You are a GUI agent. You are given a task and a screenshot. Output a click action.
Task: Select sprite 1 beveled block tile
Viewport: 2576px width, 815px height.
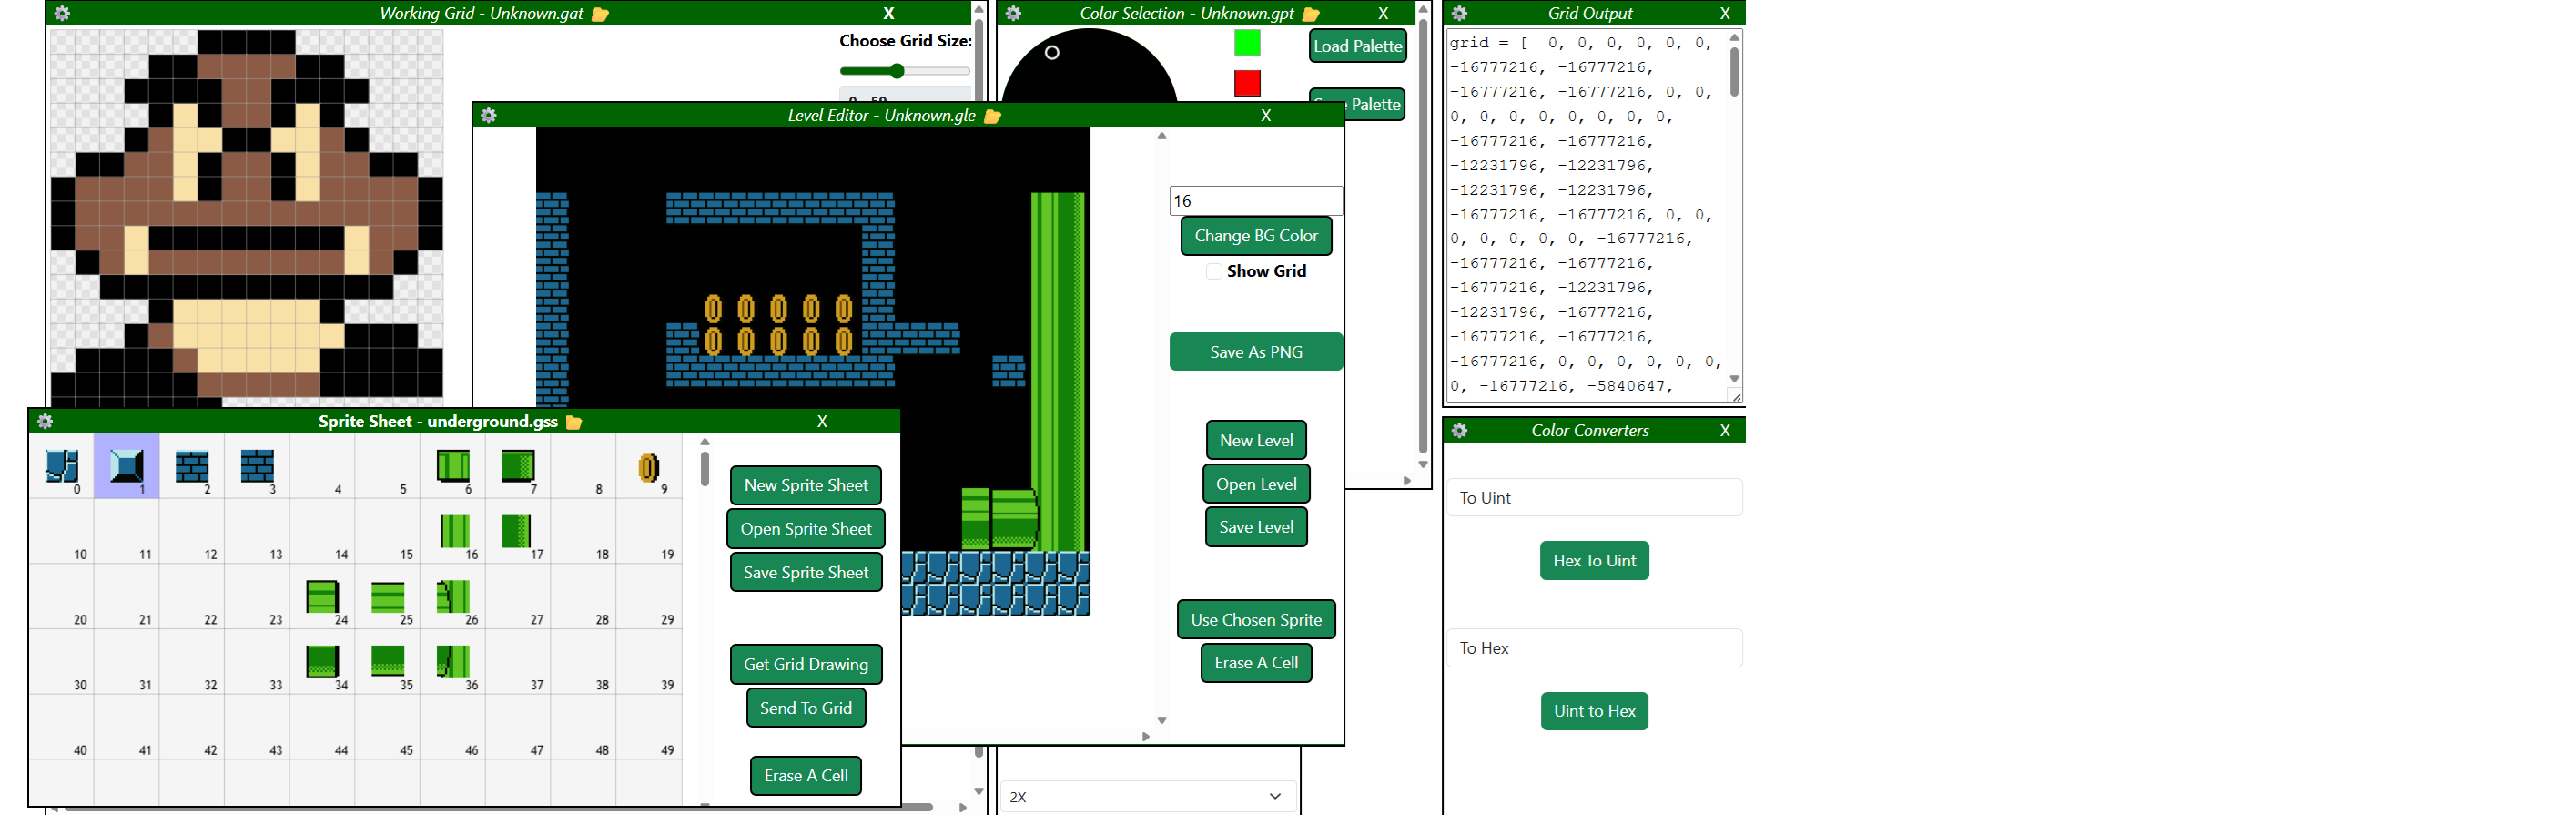(127, 466)
